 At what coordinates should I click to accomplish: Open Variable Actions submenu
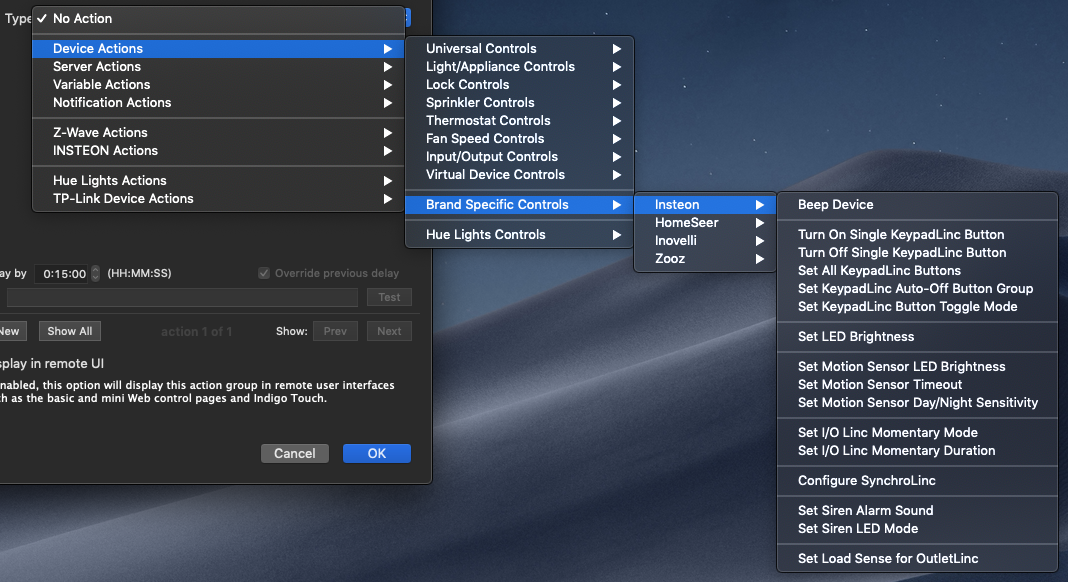[218, 85]
